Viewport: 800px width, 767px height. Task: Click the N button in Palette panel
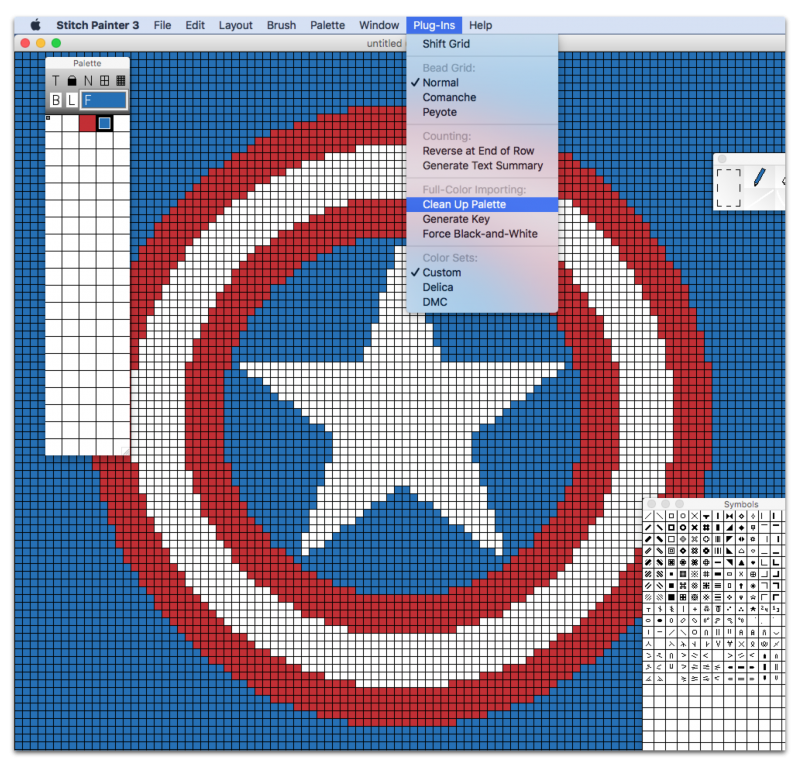(x=88, y=81)
